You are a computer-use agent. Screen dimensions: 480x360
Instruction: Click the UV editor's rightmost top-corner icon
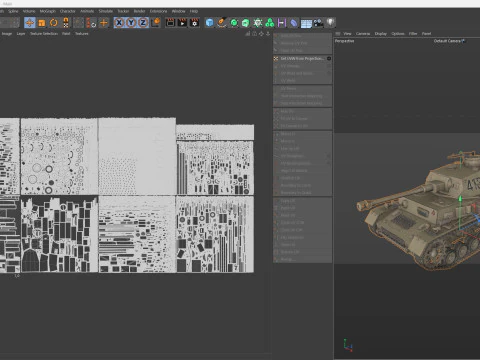click(x=268, y=34)
